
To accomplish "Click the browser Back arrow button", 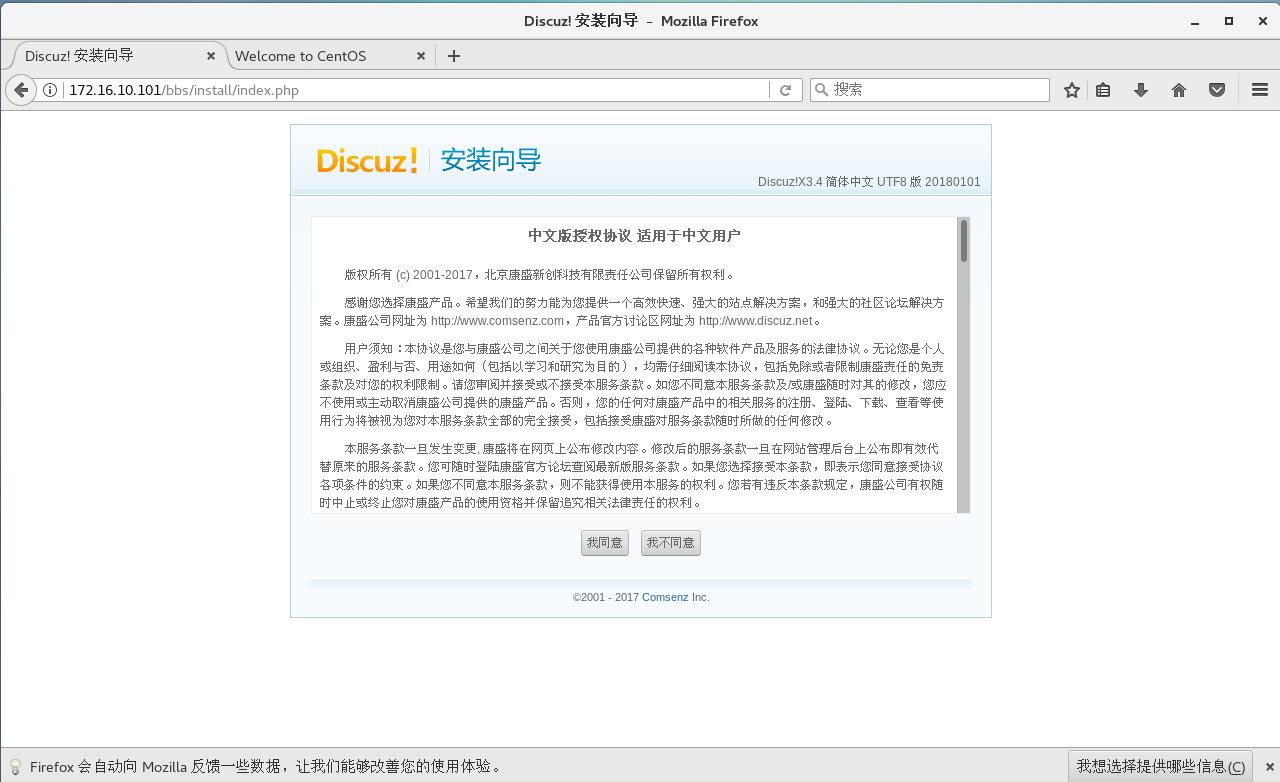I will [21, 90].
